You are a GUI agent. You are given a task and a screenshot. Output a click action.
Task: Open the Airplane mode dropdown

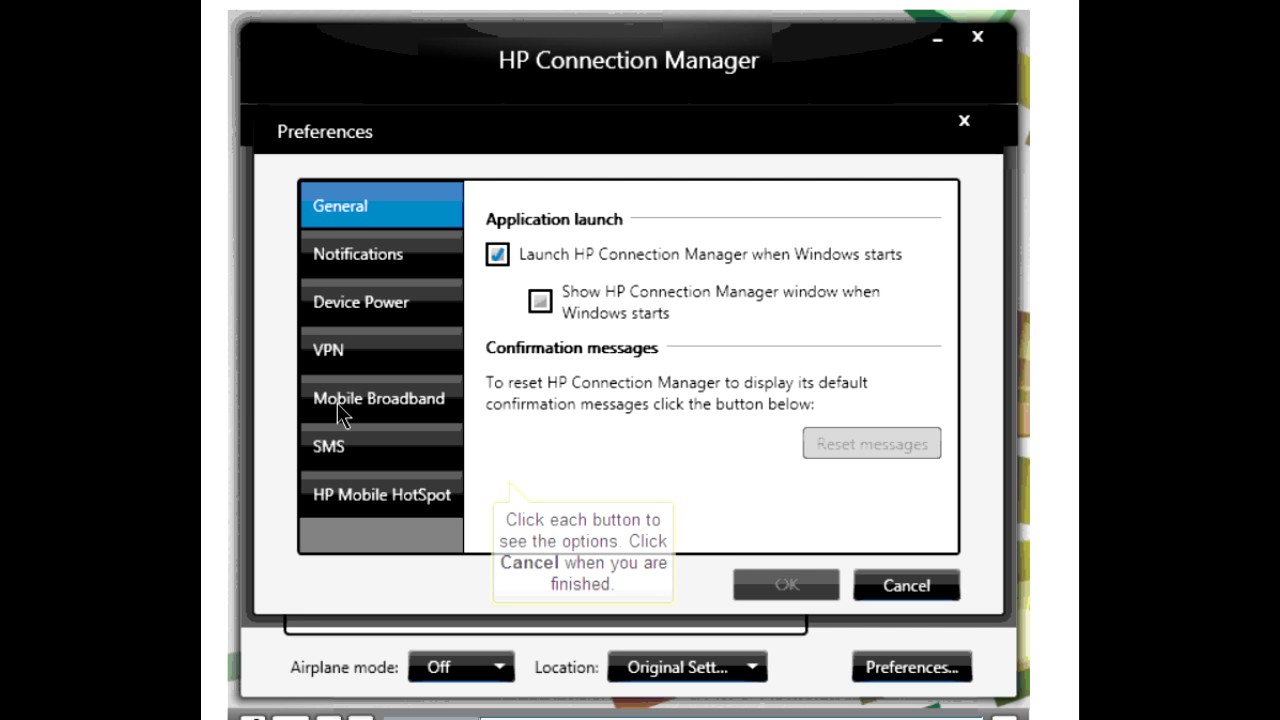tap(461, 667)
